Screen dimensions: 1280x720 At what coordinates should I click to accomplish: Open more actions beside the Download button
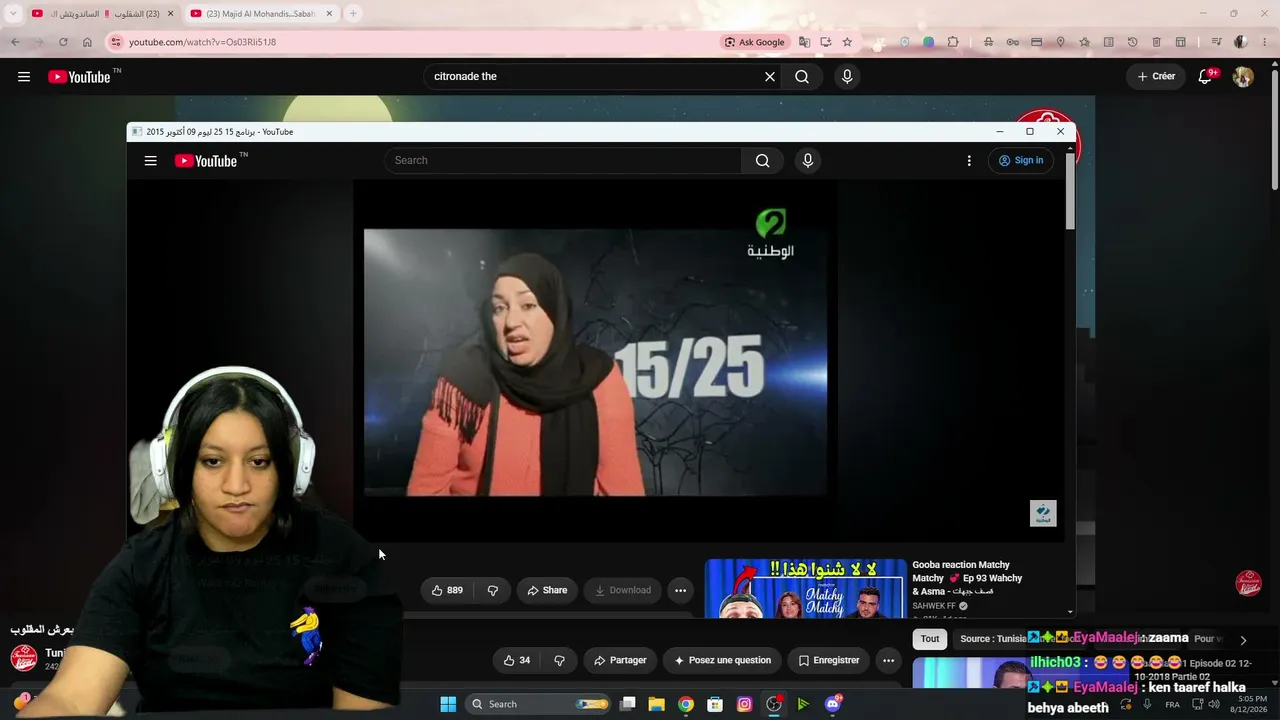[681, 590]
